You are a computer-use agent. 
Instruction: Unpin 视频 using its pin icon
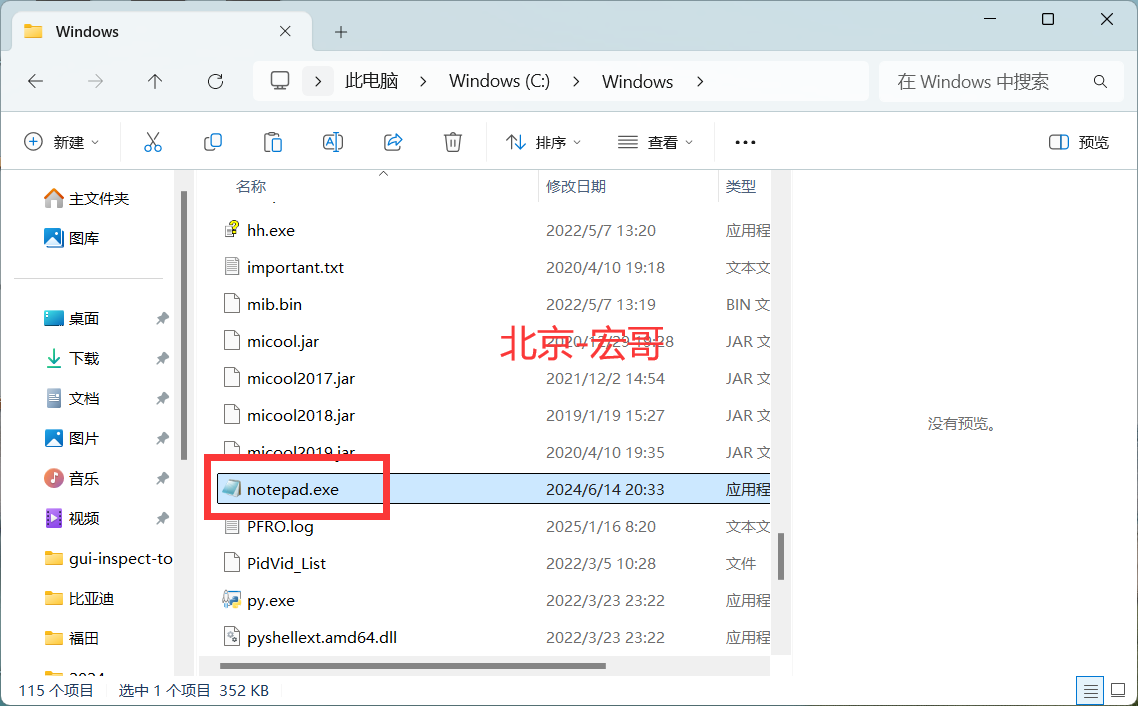163,518
